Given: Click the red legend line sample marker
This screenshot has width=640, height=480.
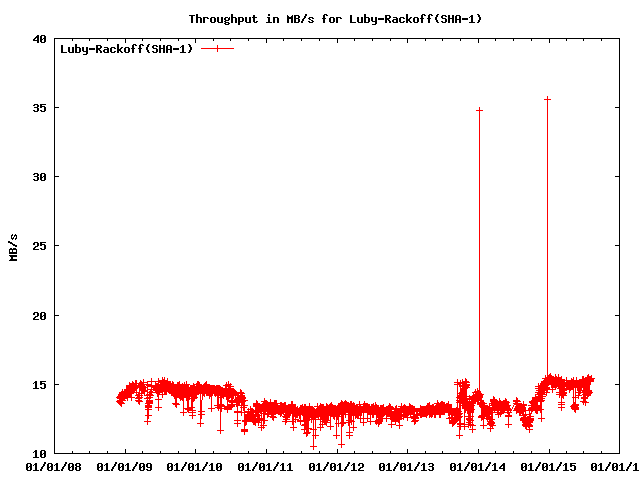Looking at the screenshot, I should click(x=217, y=48).
